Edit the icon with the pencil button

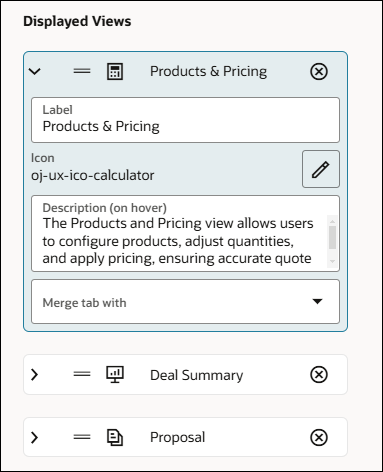pos(321,169)
